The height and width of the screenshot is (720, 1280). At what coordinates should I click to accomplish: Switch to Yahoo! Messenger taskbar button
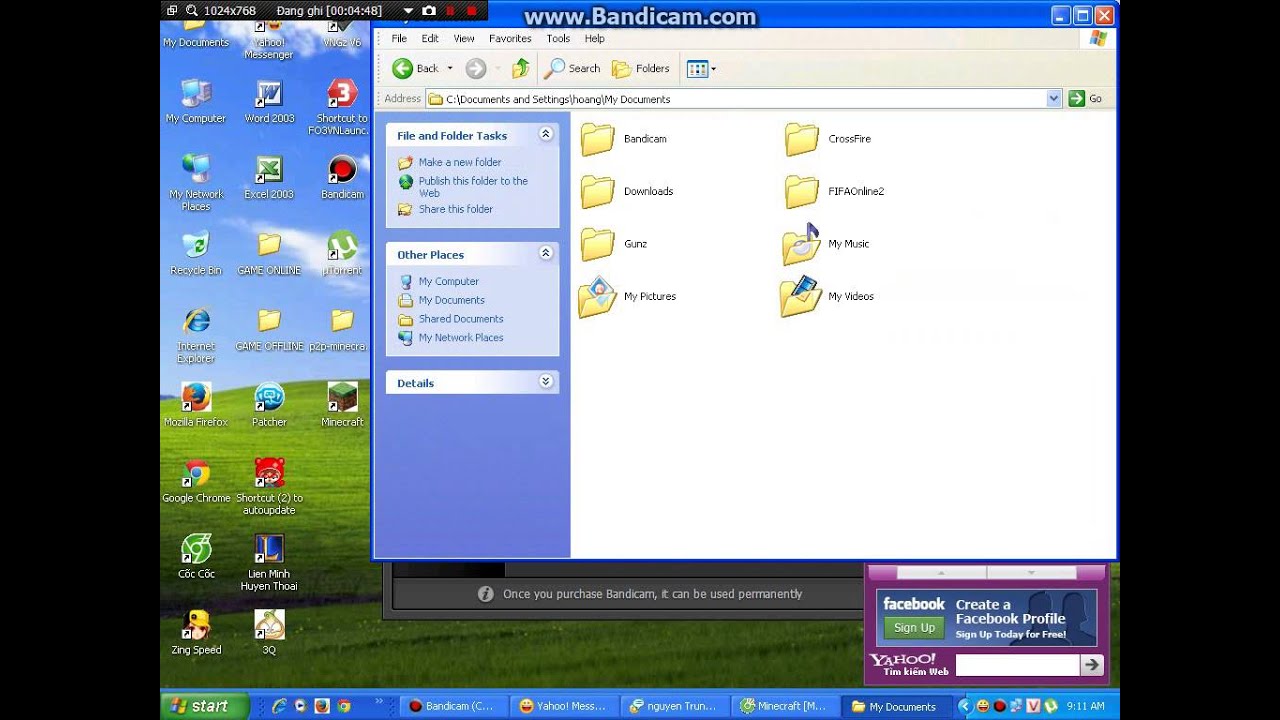pos(563,706)
